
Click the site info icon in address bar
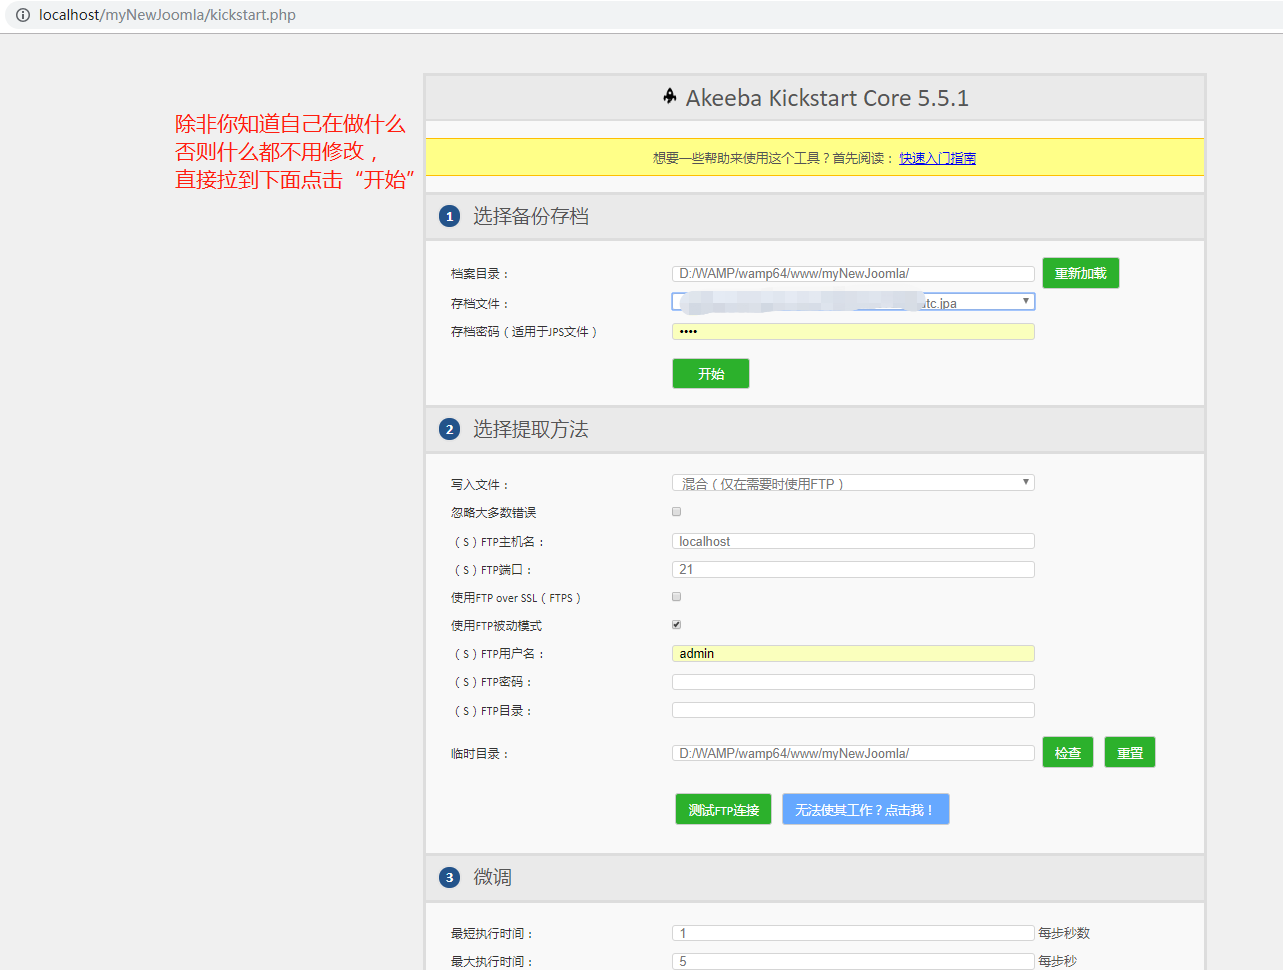pyautogui.click(x=22, y=15)
